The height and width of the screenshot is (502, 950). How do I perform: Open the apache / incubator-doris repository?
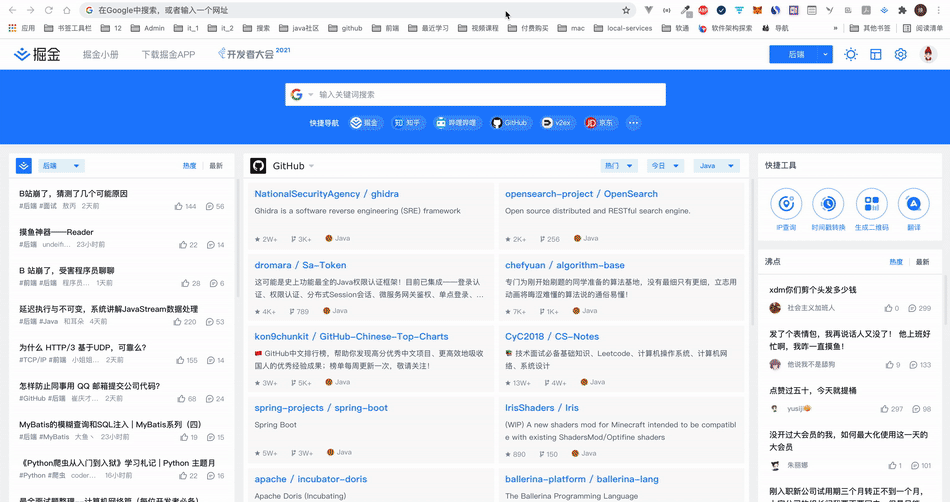pos(311,479)
